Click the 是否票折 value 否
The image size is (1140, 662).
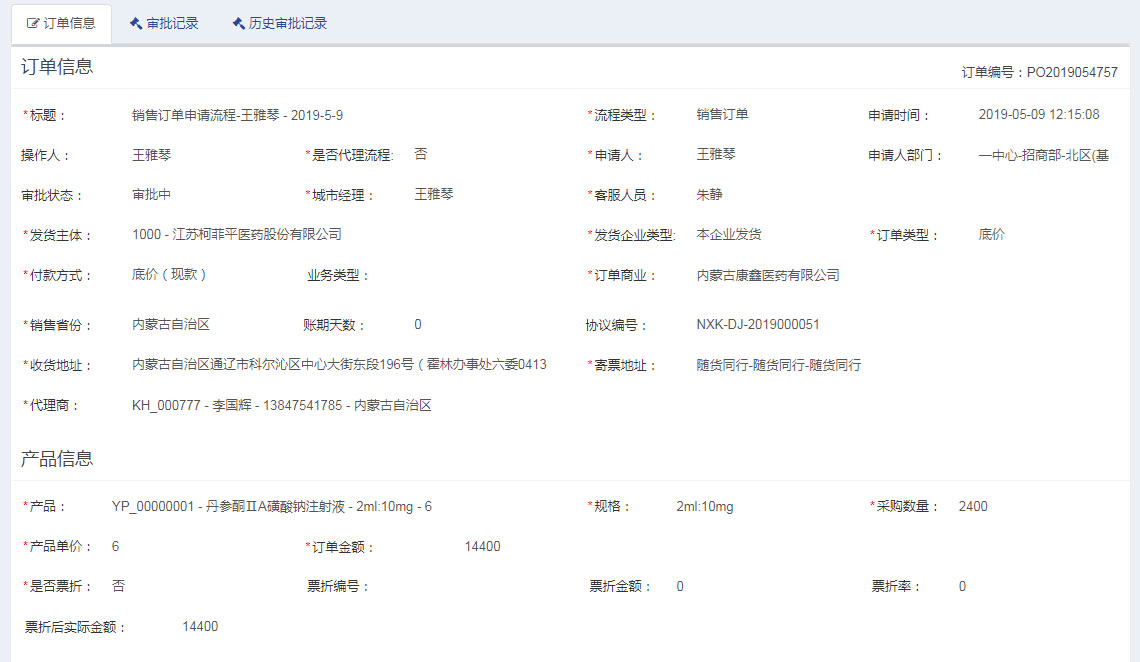click(x=118, y=586)
